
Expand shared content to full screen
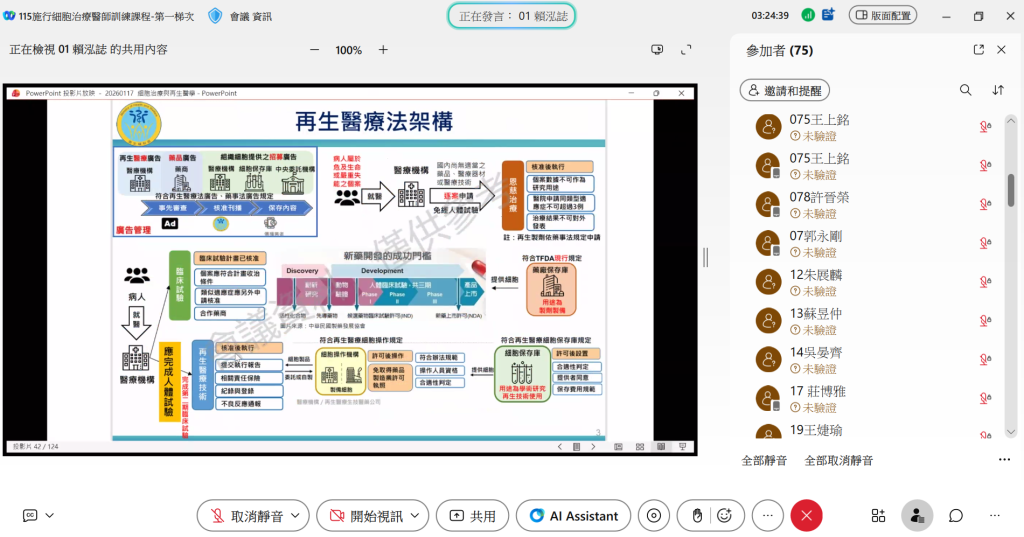point(686,50)
